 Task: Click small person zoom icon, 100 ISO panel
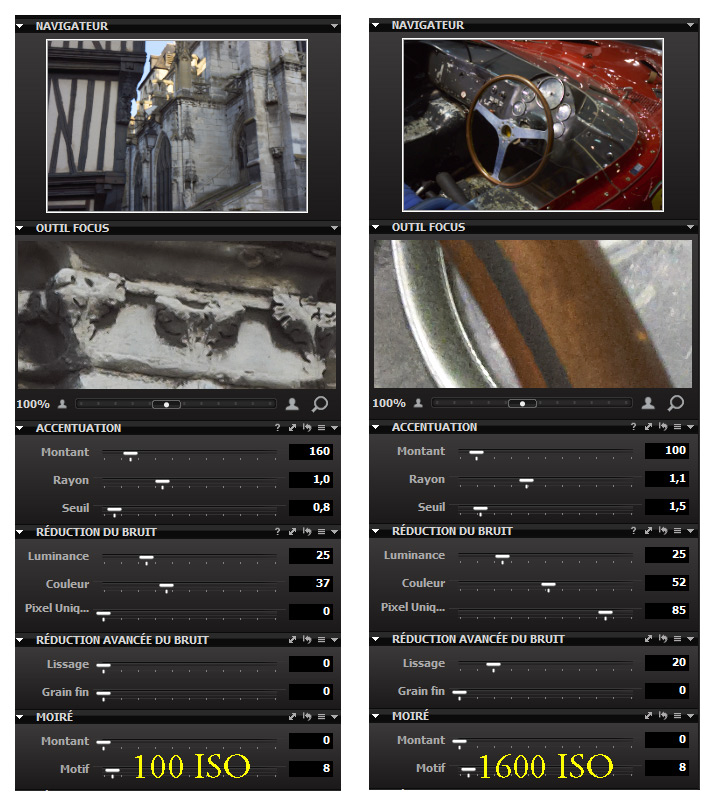pyautogui.click(x=62, y=404)
